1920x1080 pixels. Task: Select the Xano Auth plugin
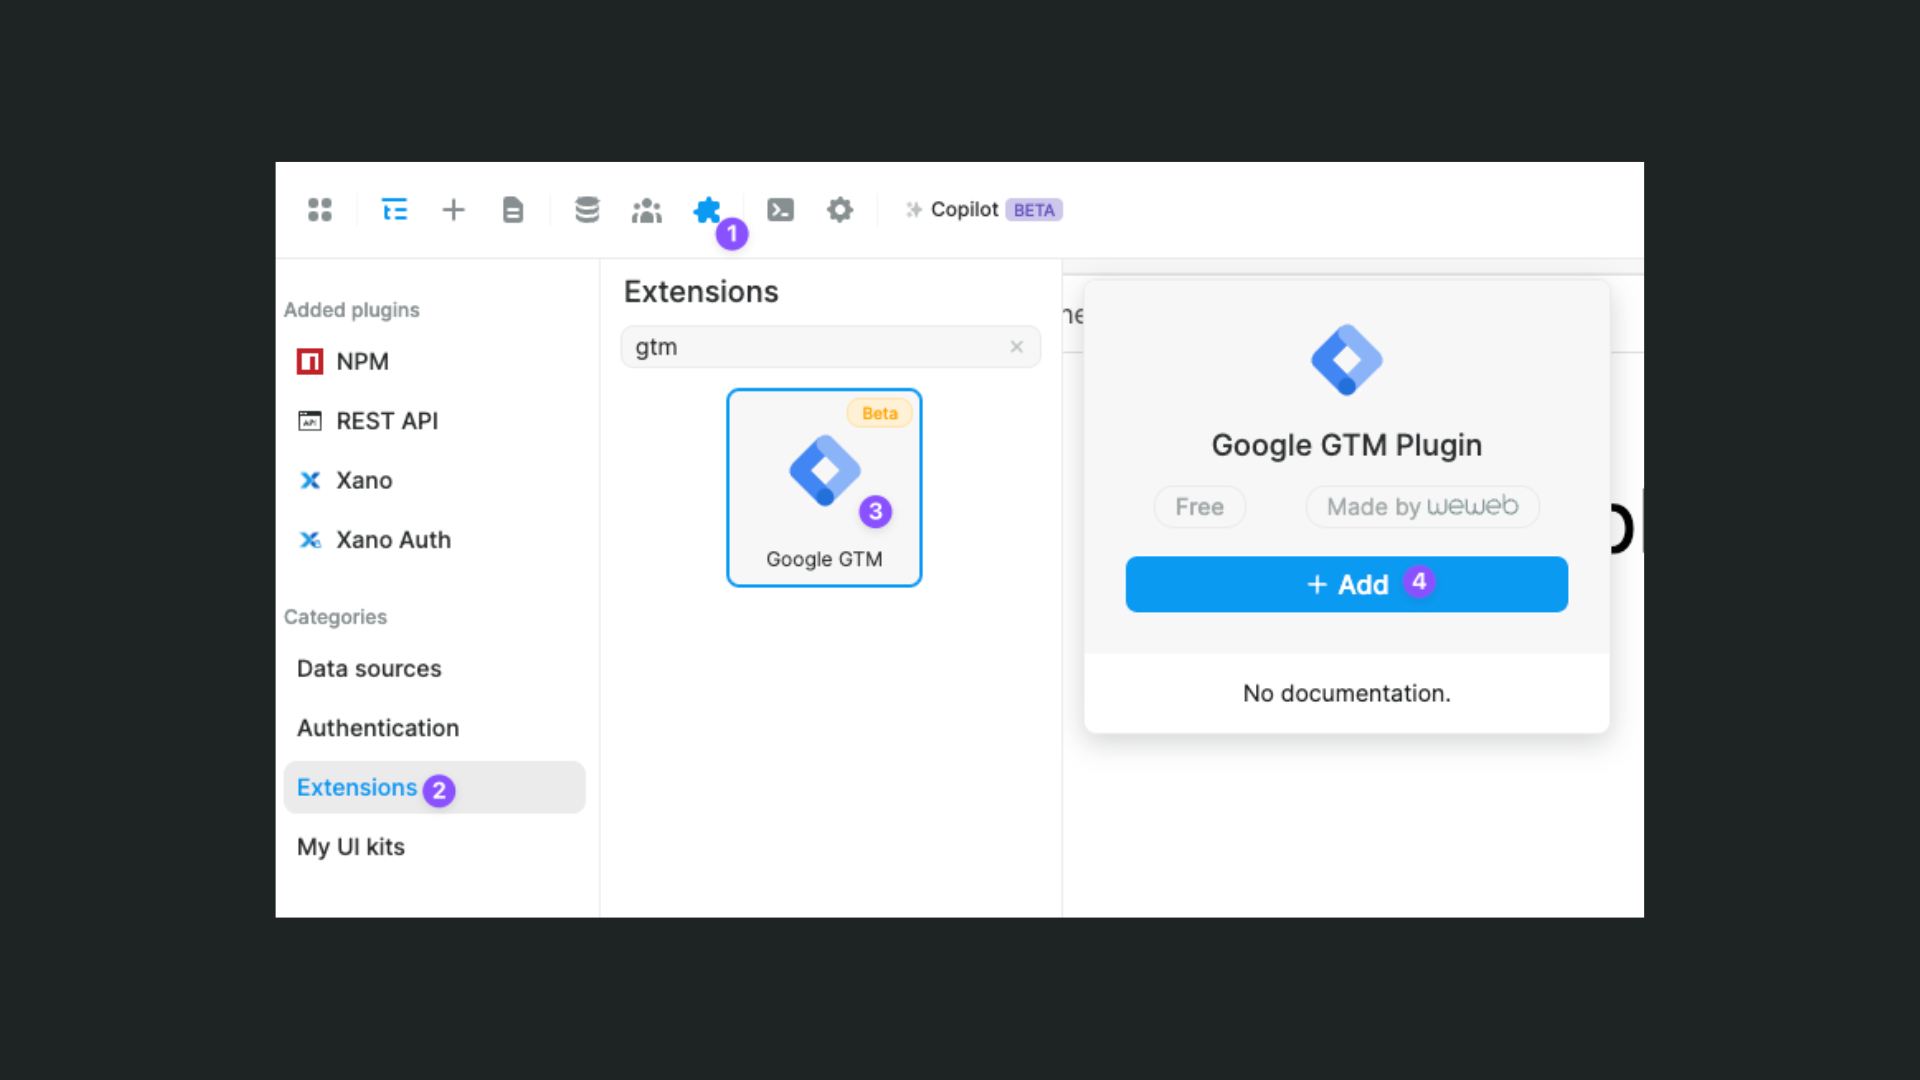393,539
